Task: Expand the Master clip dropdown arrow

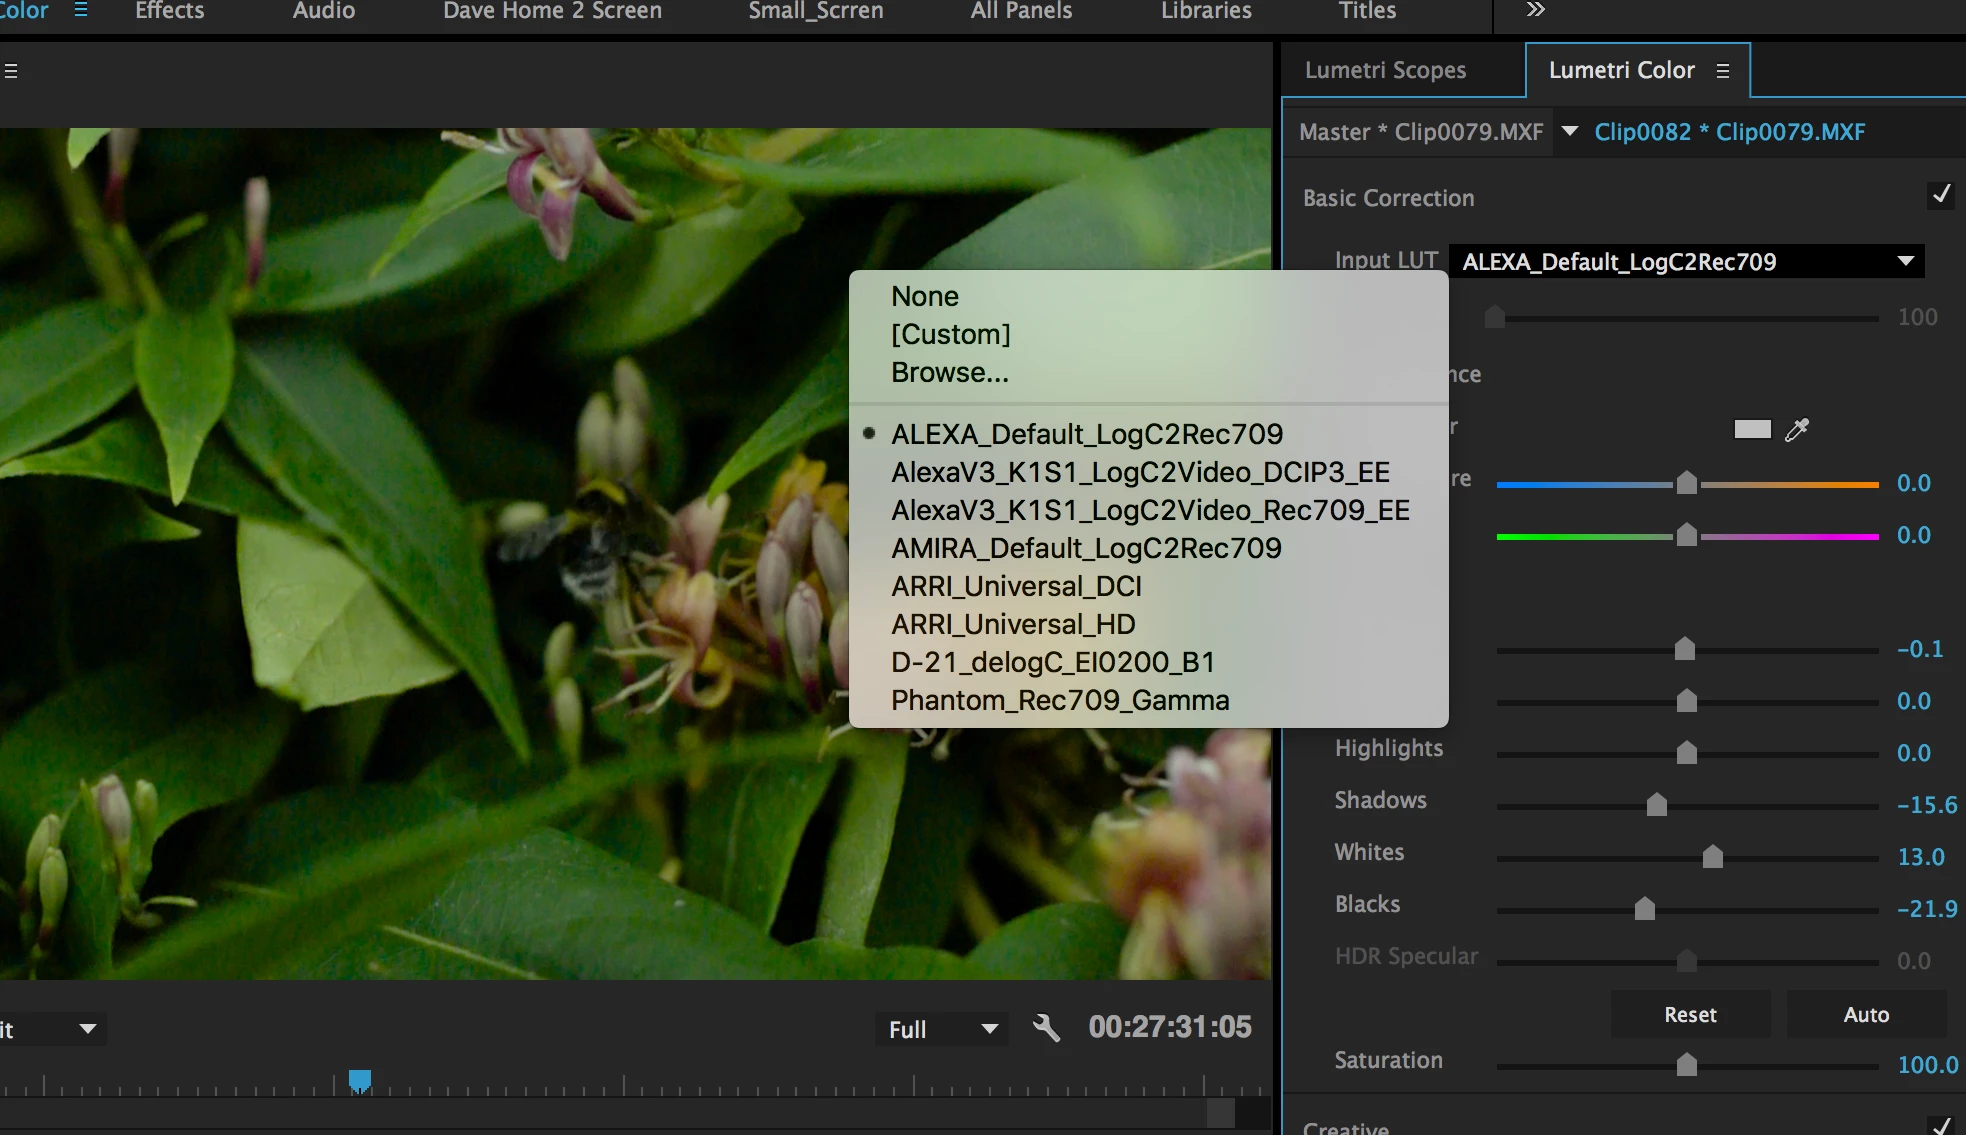Action: click(x=1570, y=131)
